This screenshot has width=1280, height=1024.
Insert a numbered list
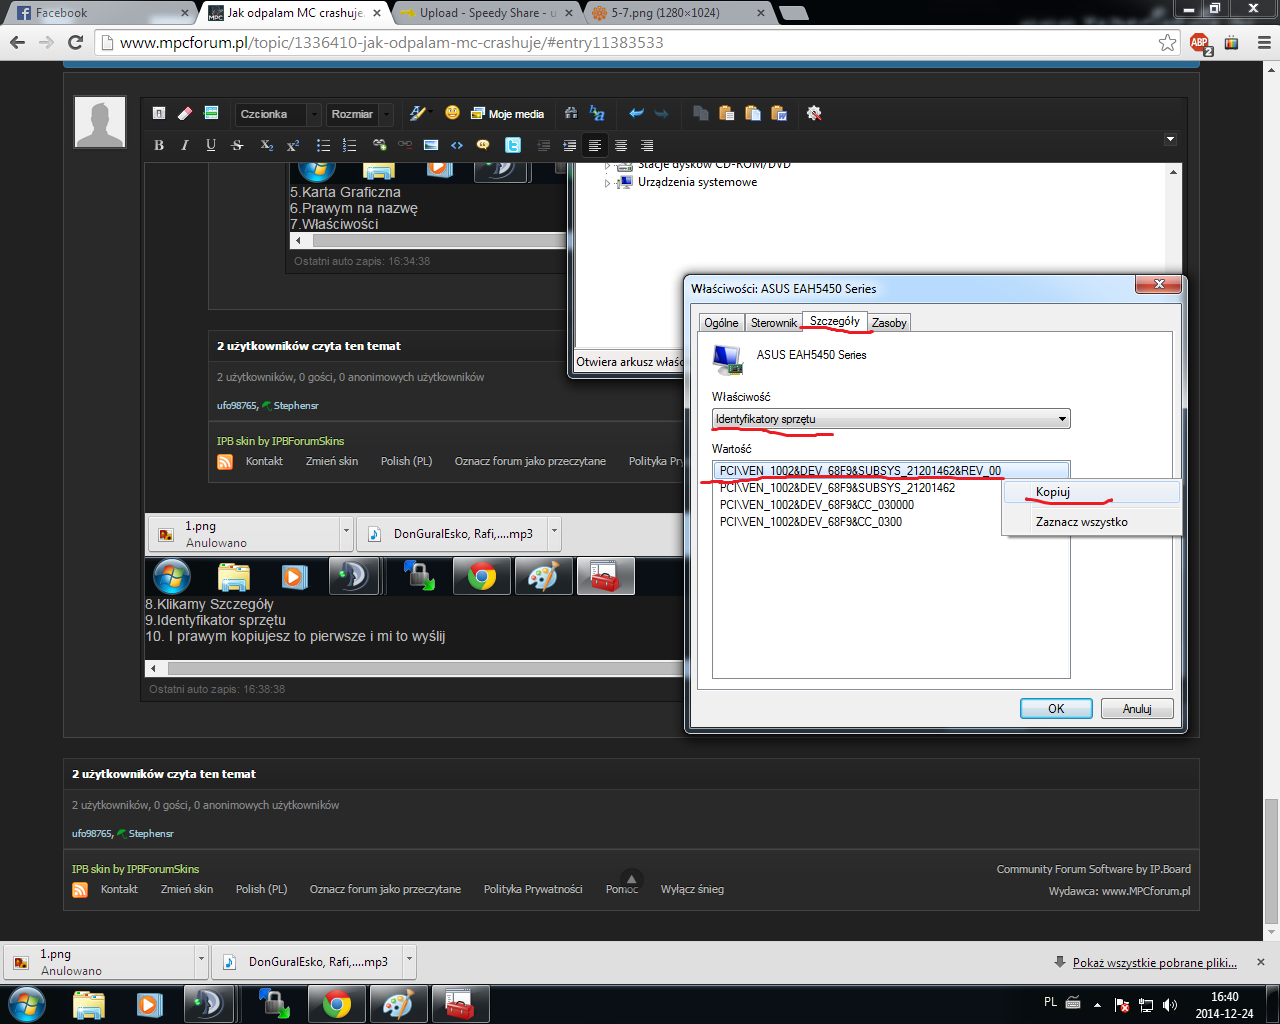click(x=349, y=145)
